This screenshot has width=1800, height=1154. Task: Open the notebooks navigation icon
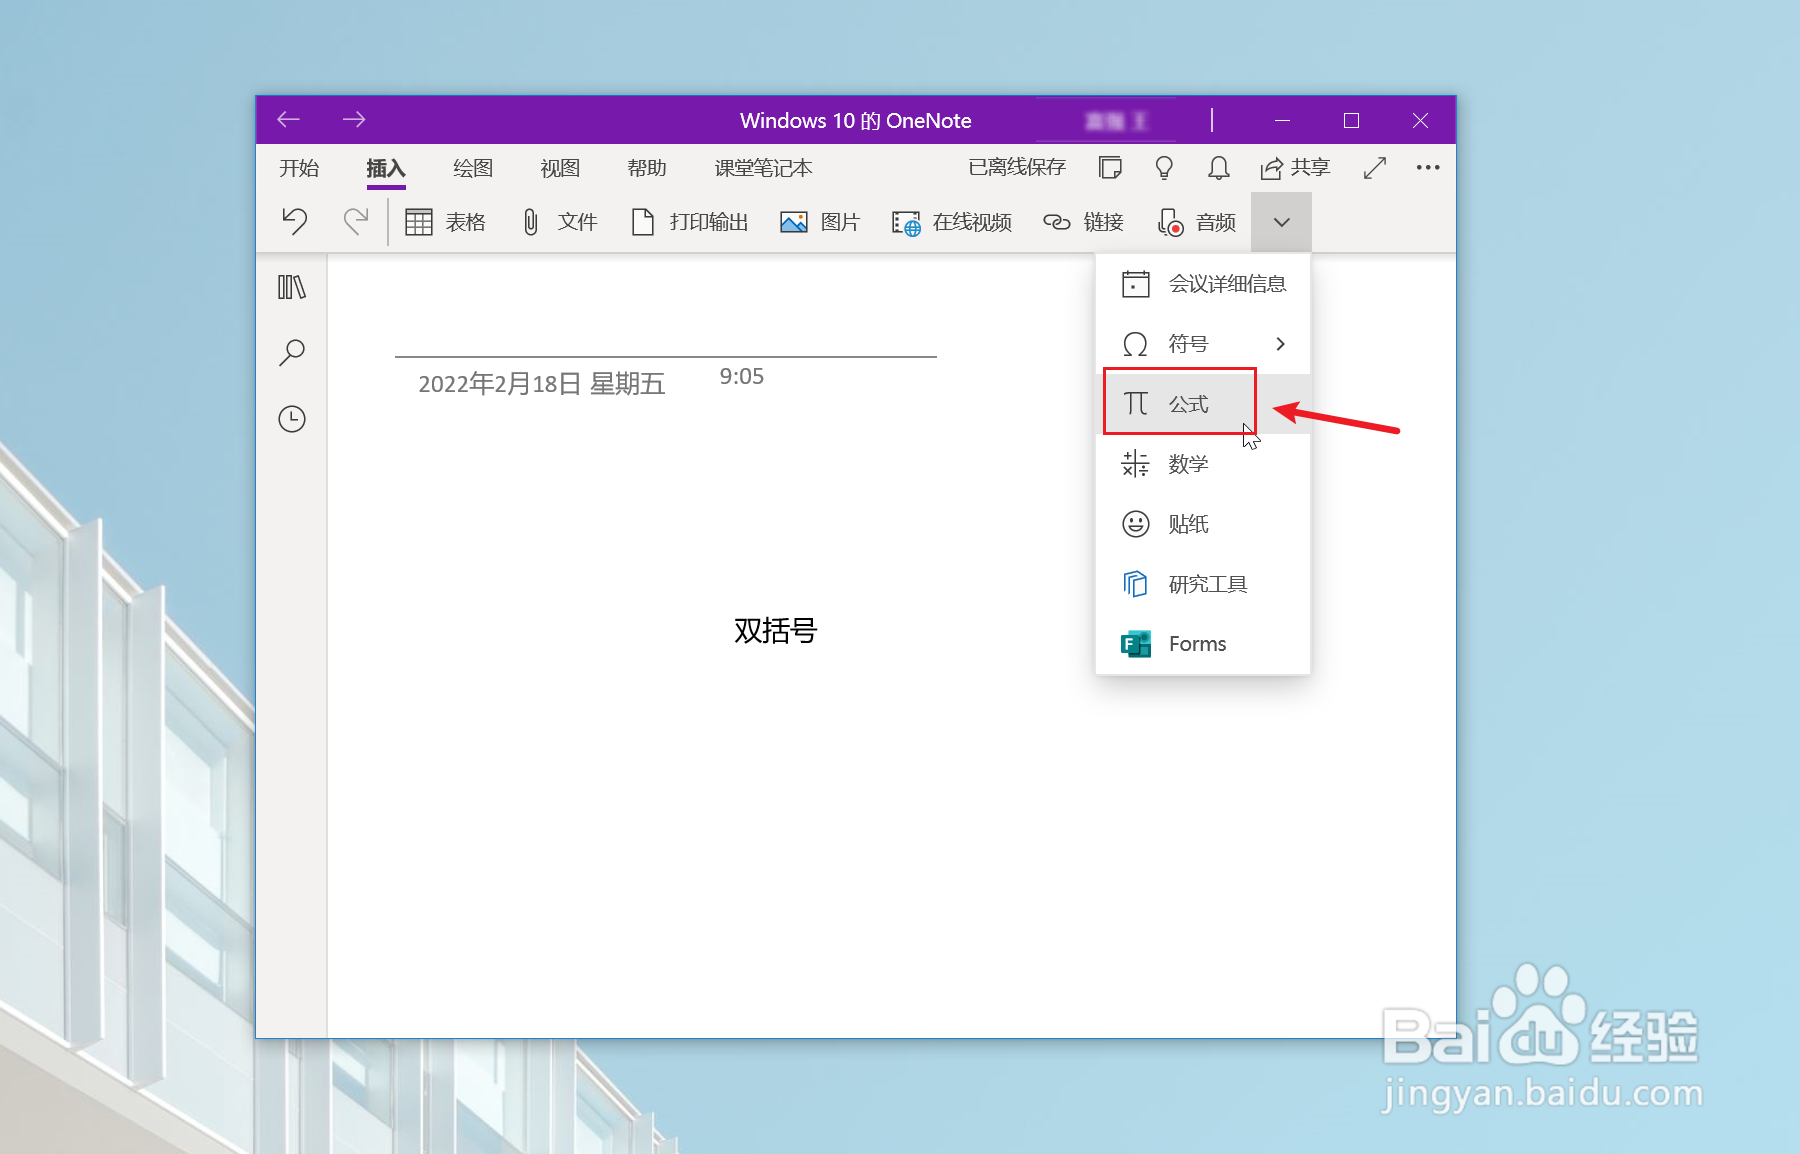coord(292,288)
